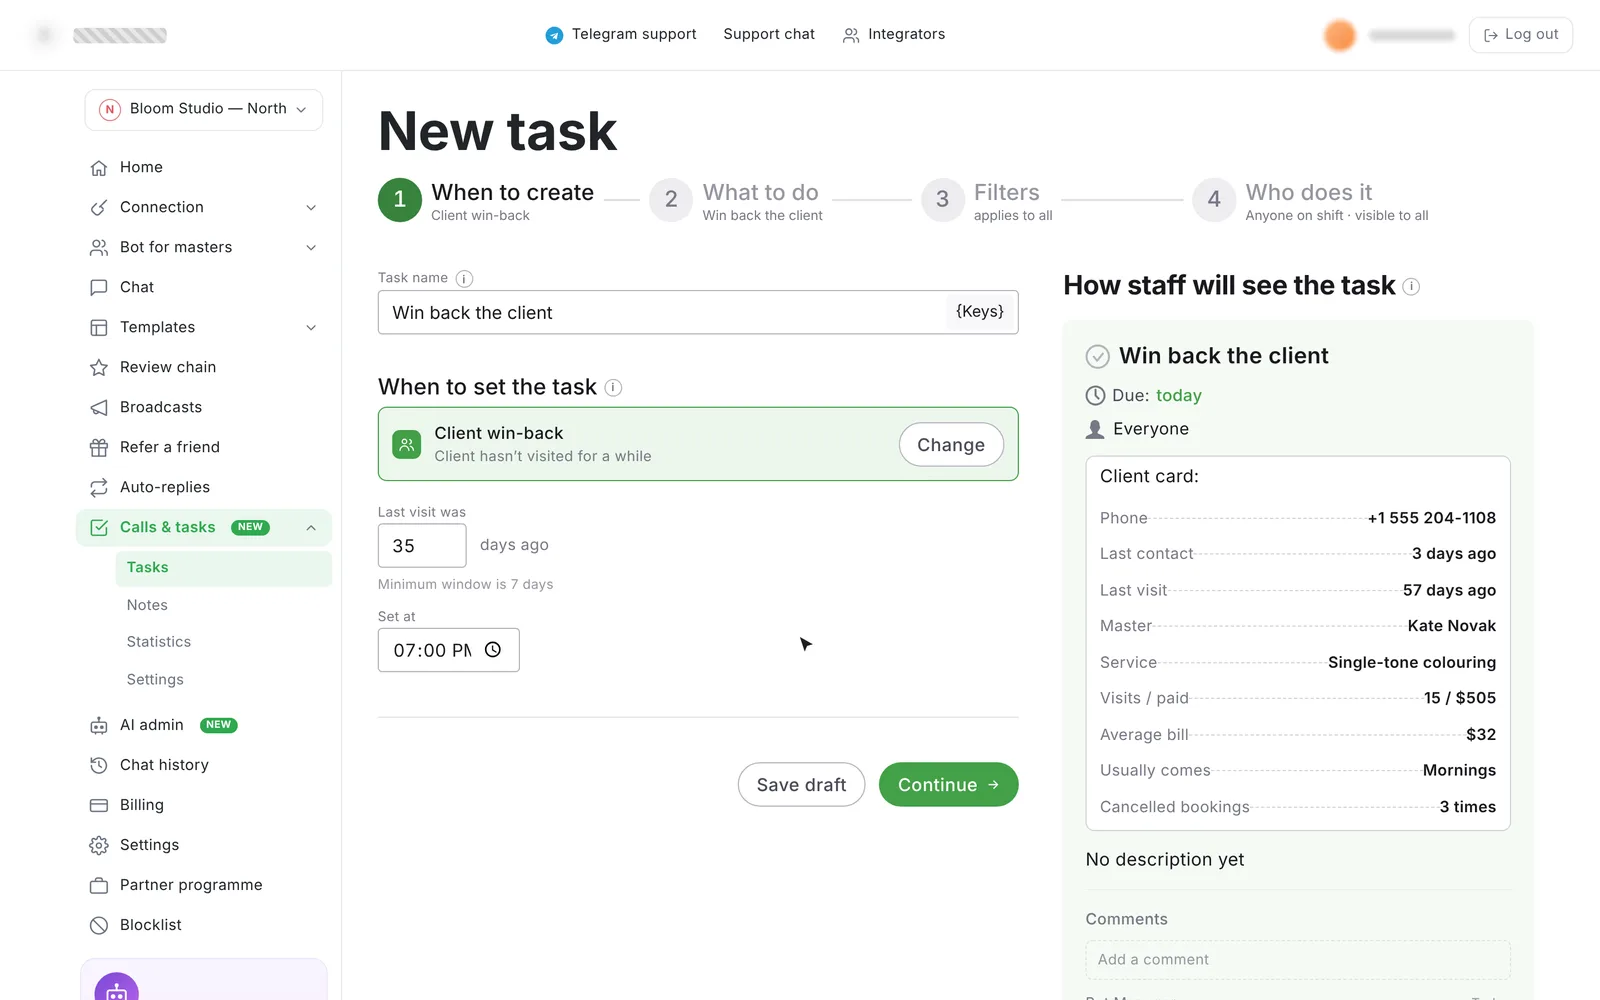Click the Task name info icon
Screen dimensions: 1600x1000
point(464,278)
